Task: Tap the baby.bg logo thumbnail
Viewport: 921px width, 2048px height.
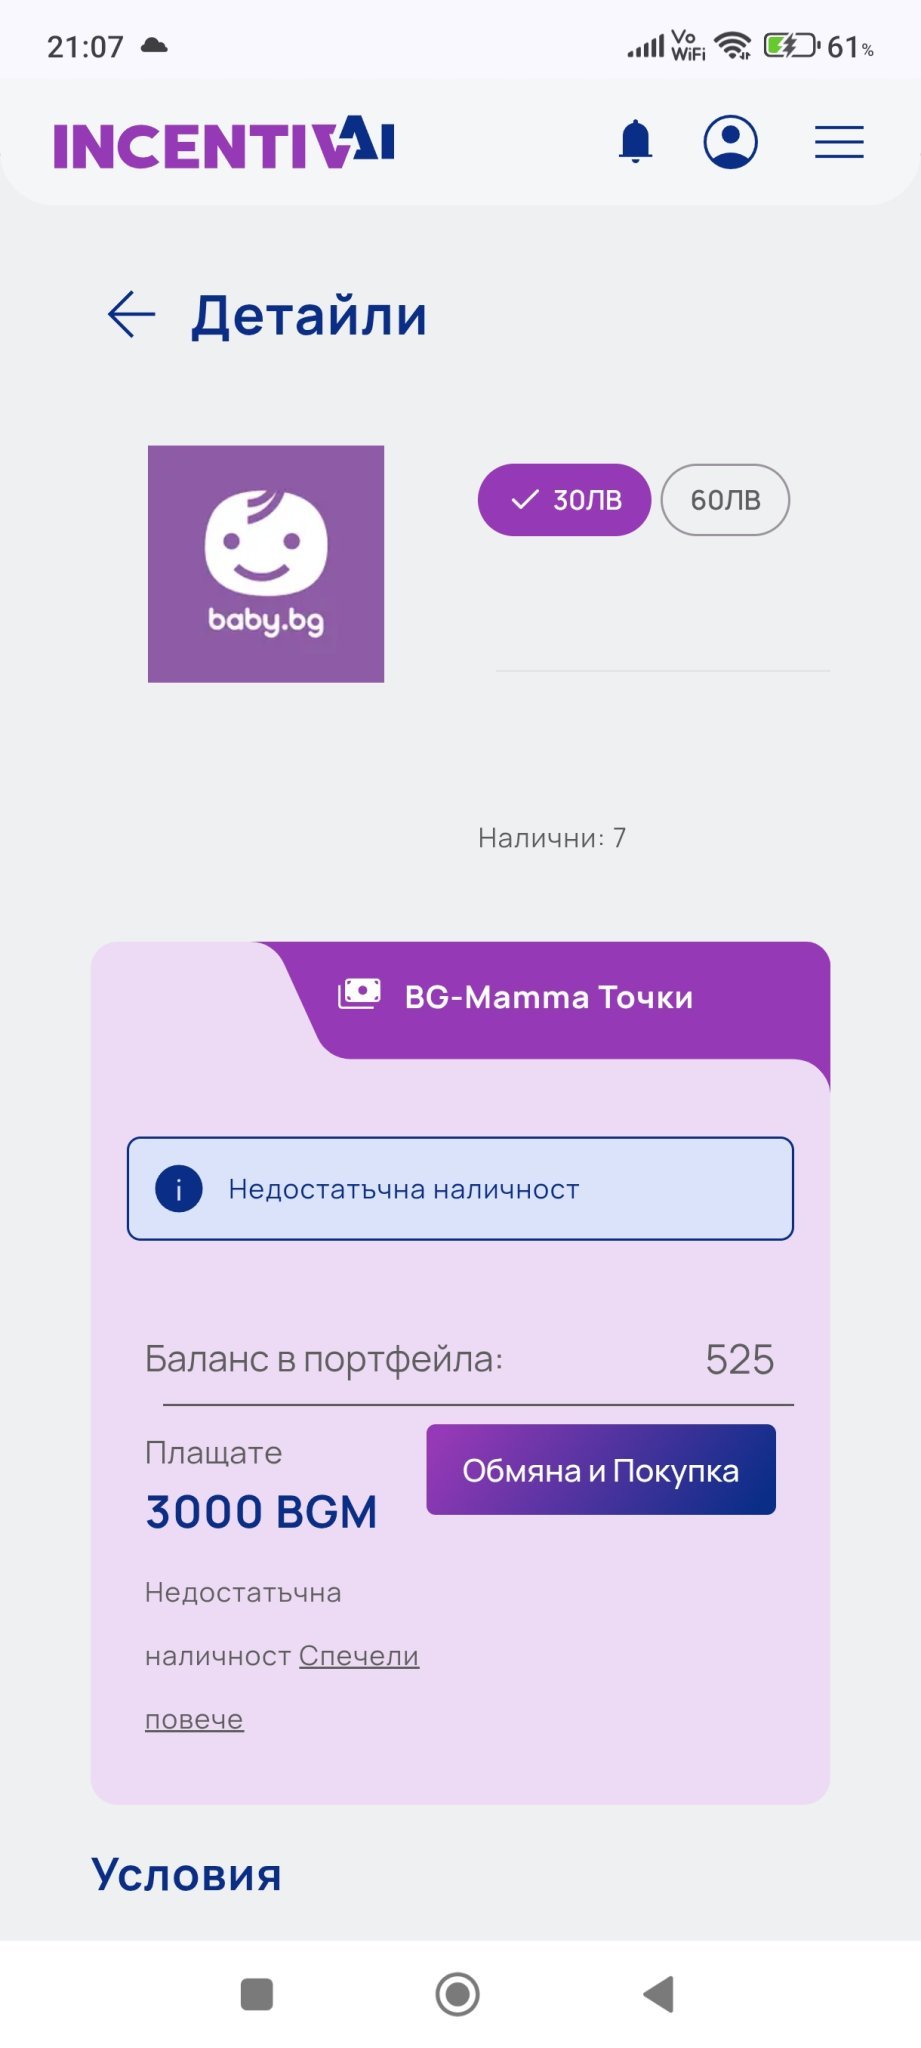Action: pyautogui.click(x=266, y=564)
